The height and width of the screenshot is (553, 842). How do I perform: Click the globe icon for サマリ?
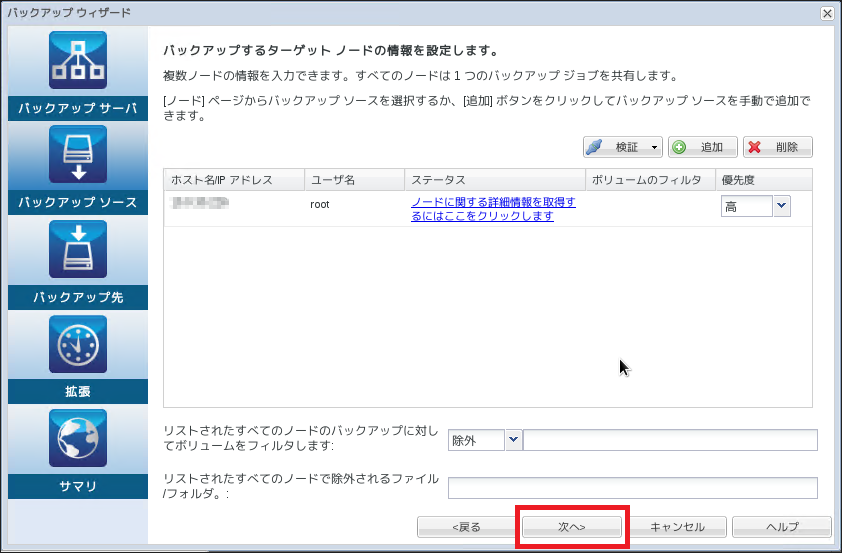[78, 438]
